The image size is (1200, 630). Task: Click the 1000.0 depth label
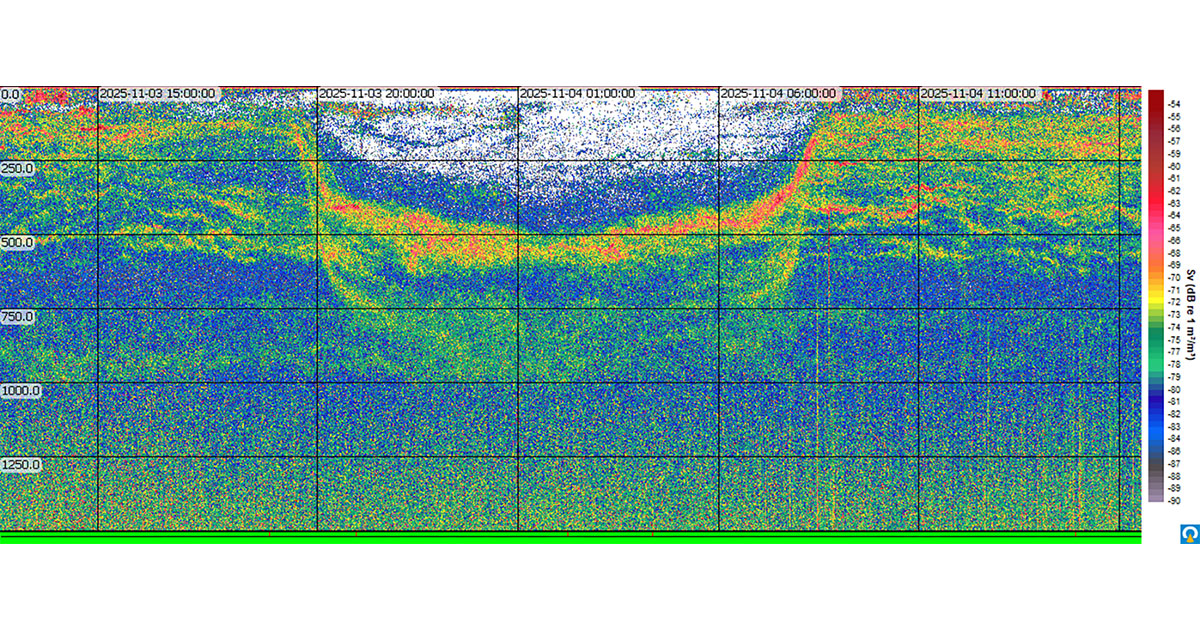point(20,390)
